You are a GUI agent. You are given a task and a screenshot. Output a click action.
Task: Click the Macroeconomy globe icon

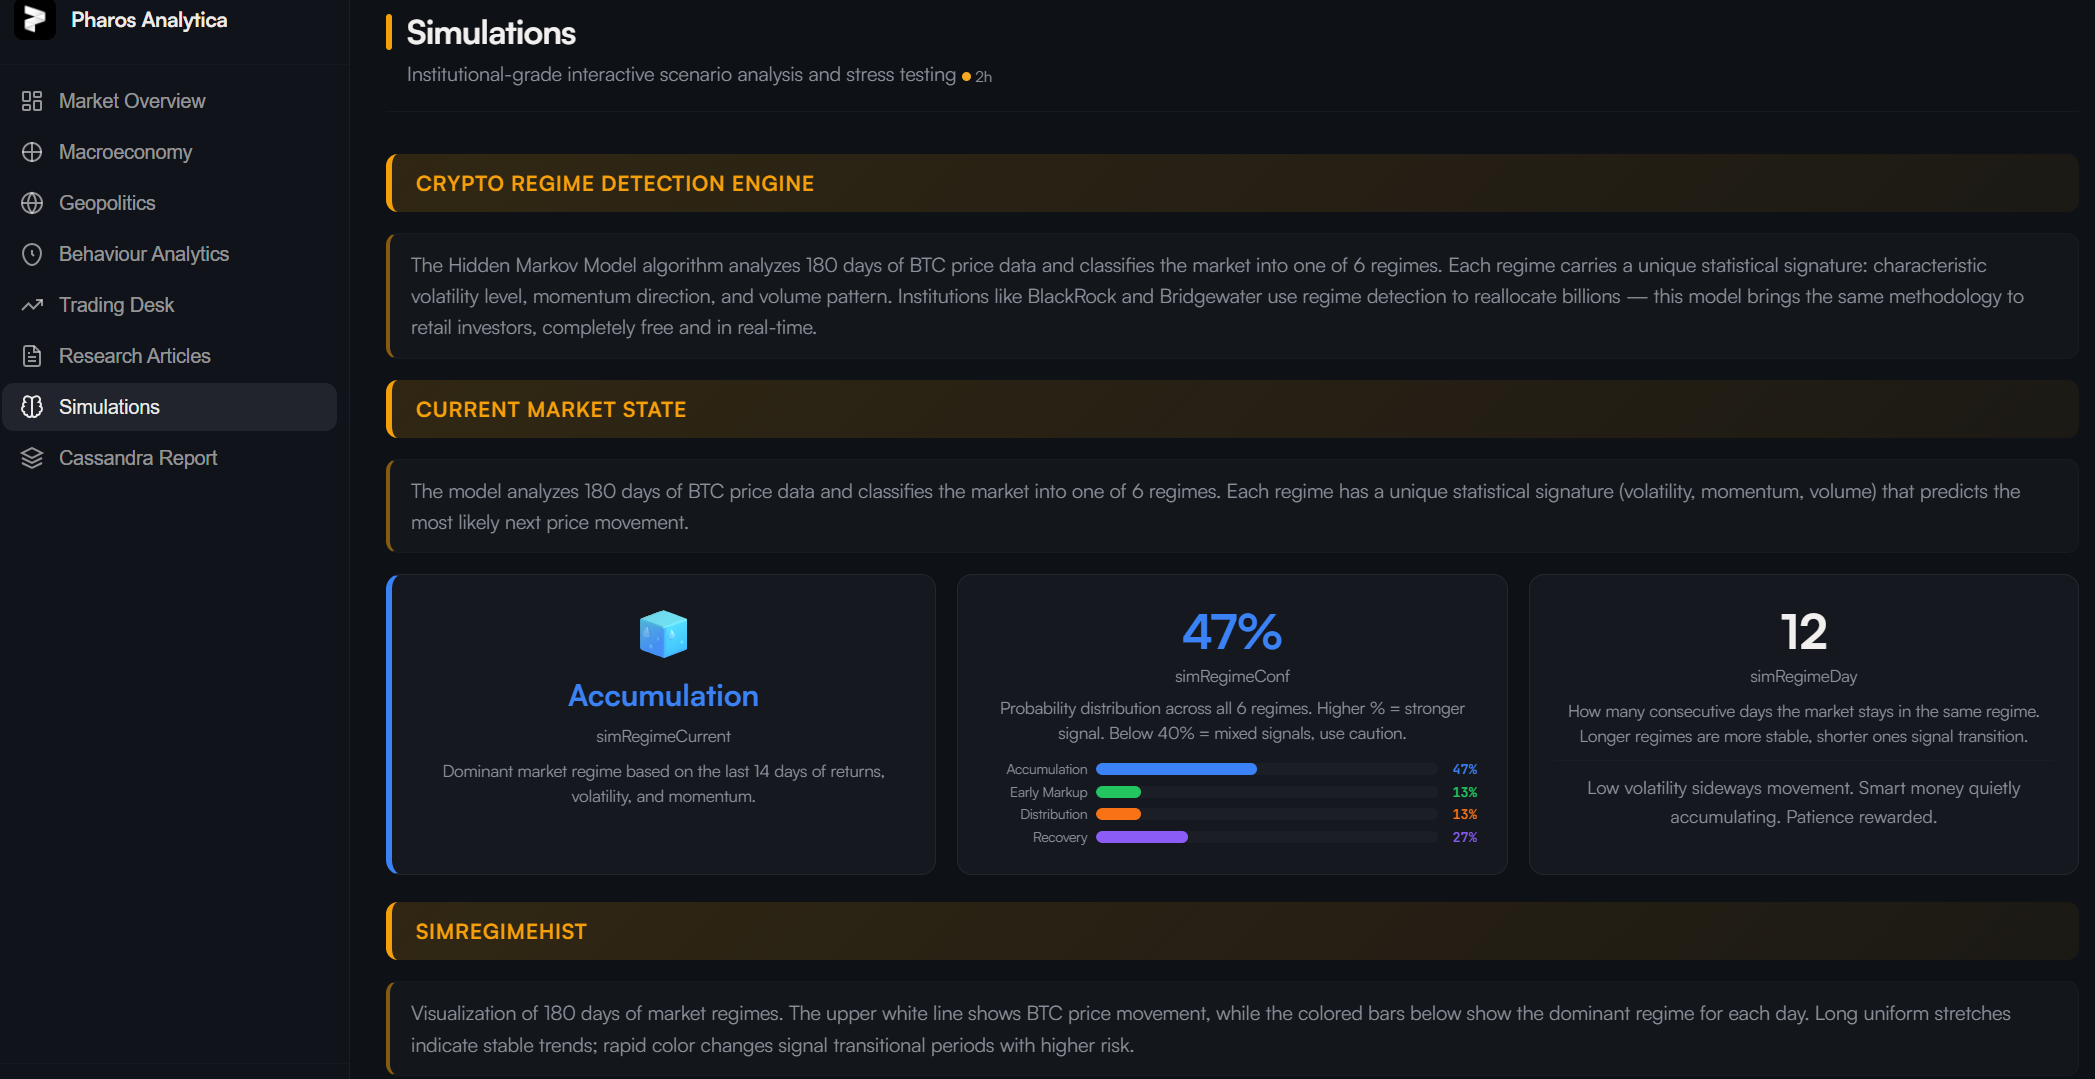(x=32, y=152)
